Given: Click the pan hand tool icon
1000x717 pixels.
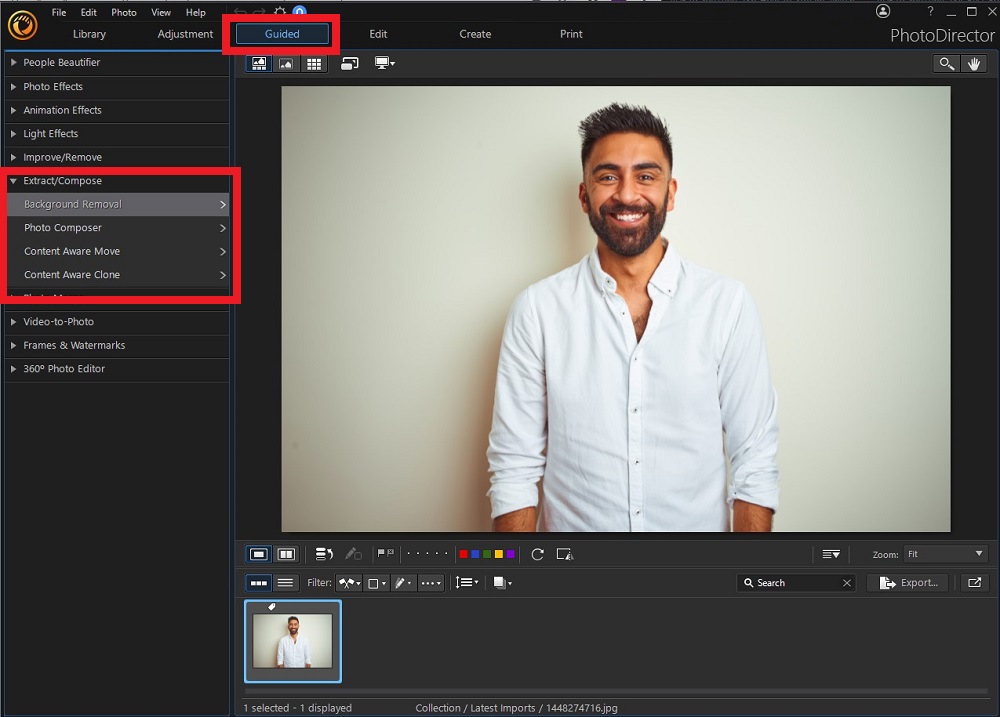Looking at the screenshot, I should coord(974,63).
